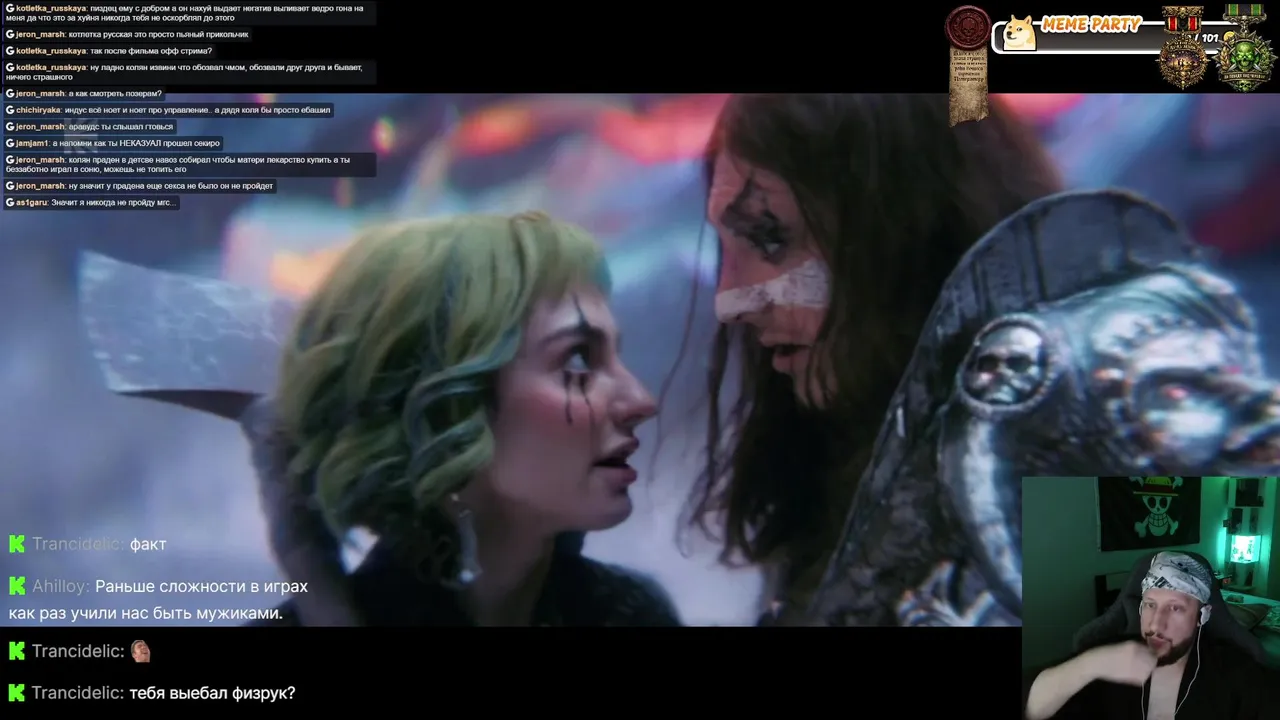Click the Doge icon on Meme Party bar
Image resolution: width=1280 pixels, height=720 pixels.
pyautogui.click(x=1020, y=32)
